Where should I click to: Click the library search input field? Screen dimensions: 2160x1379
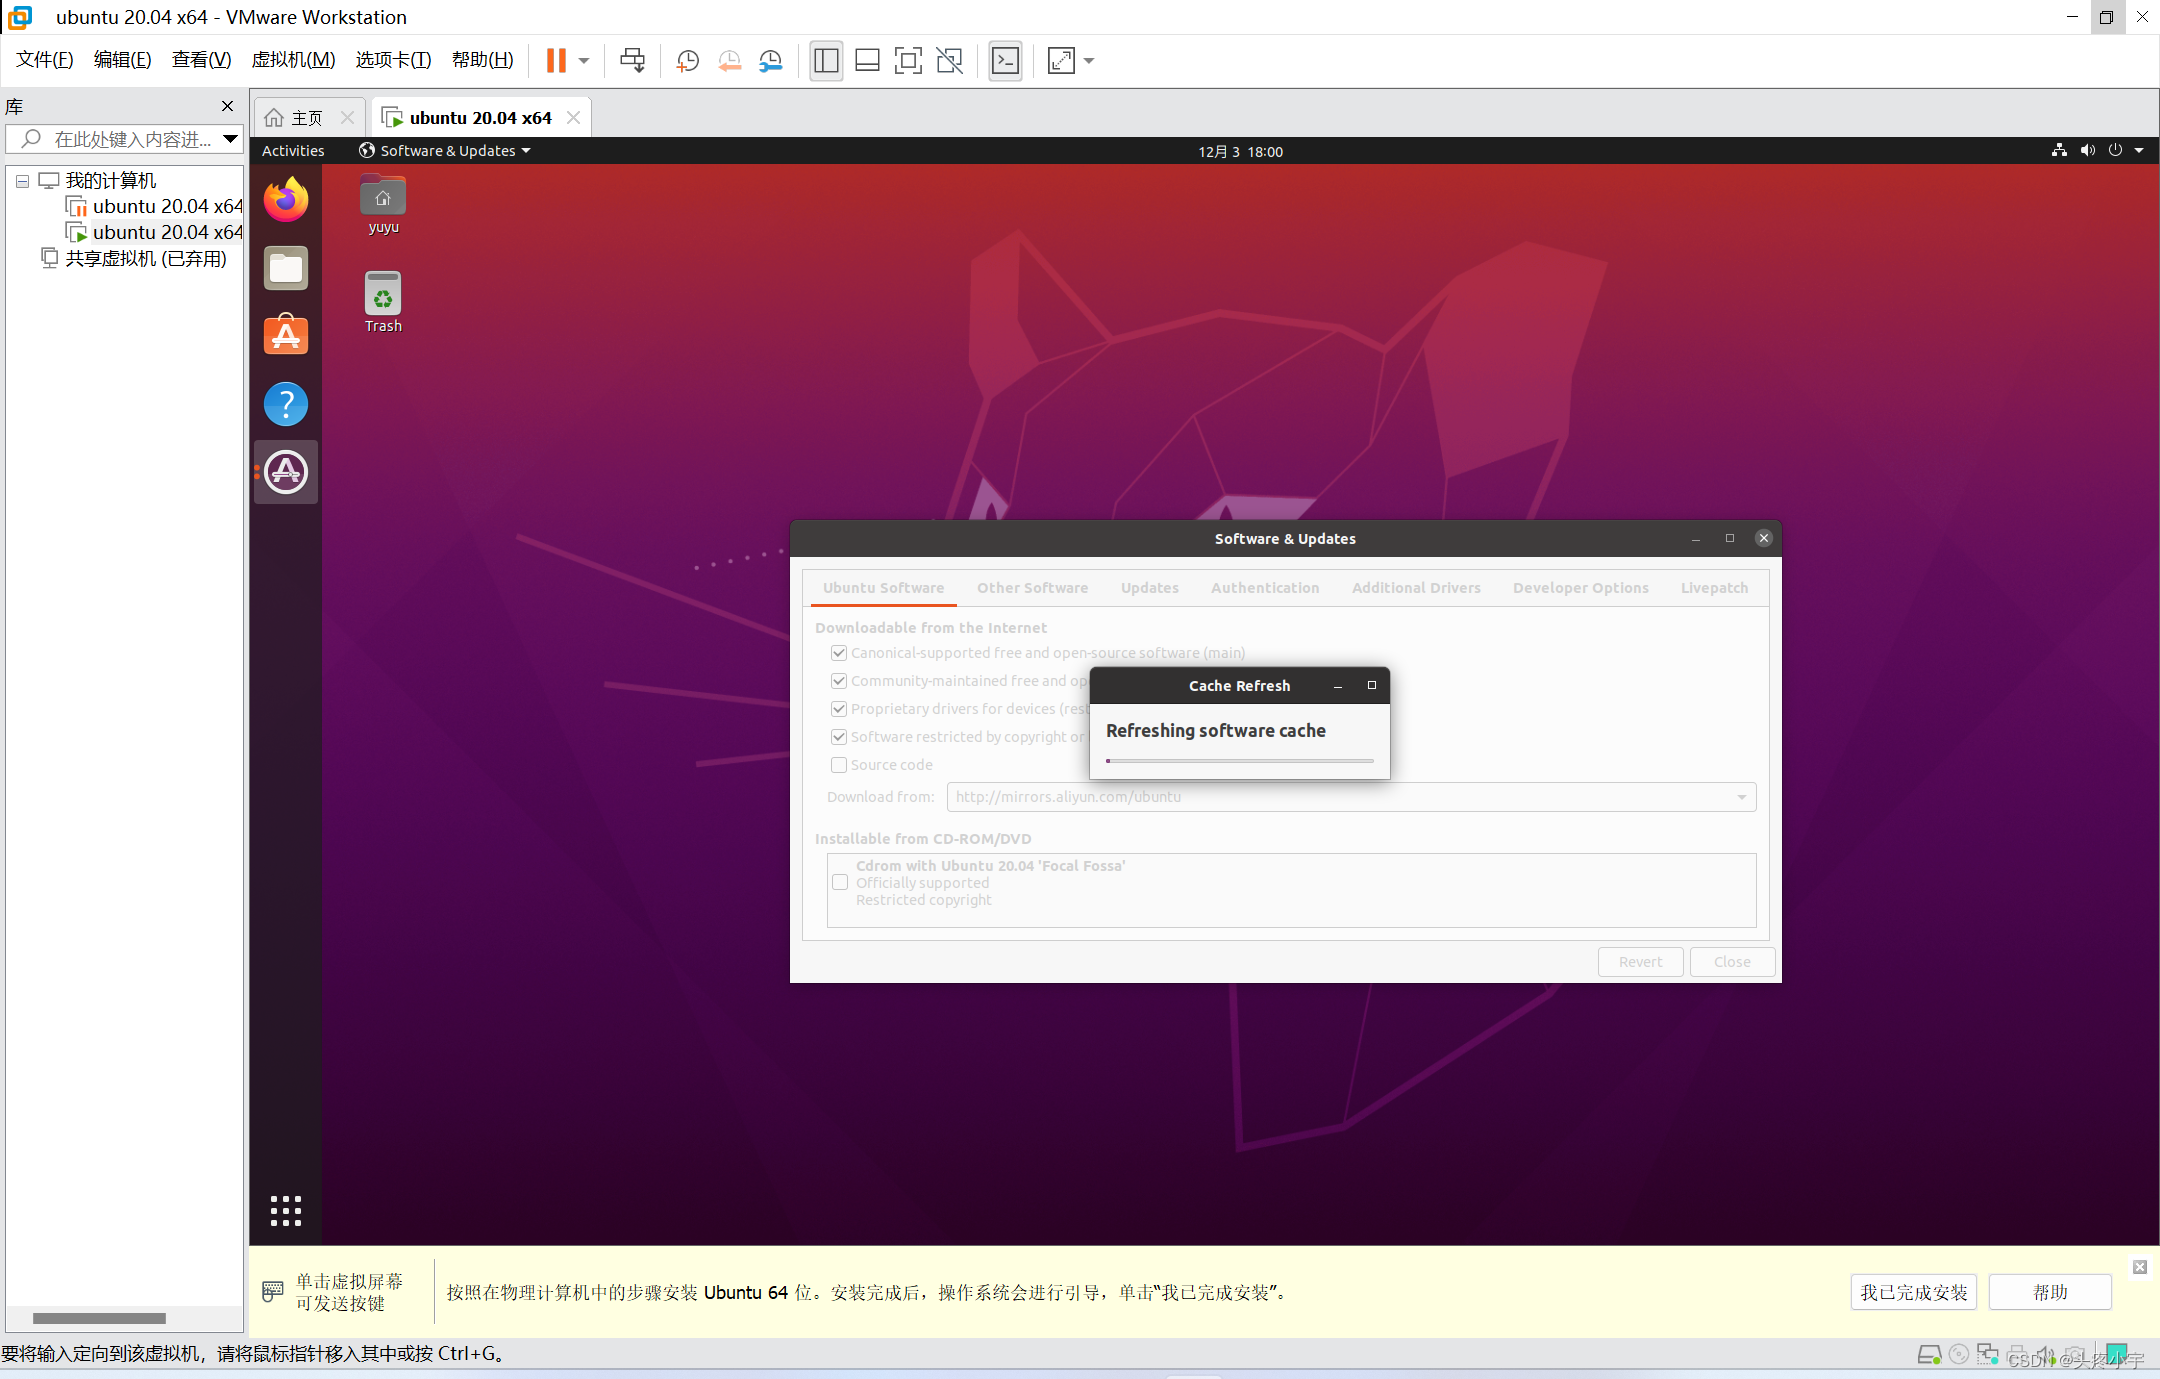click(x=124, y=139)
